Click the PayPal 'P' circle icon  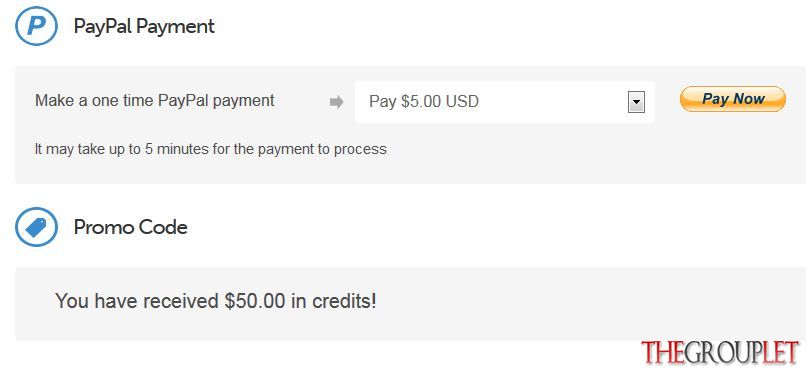click(36, 26)
